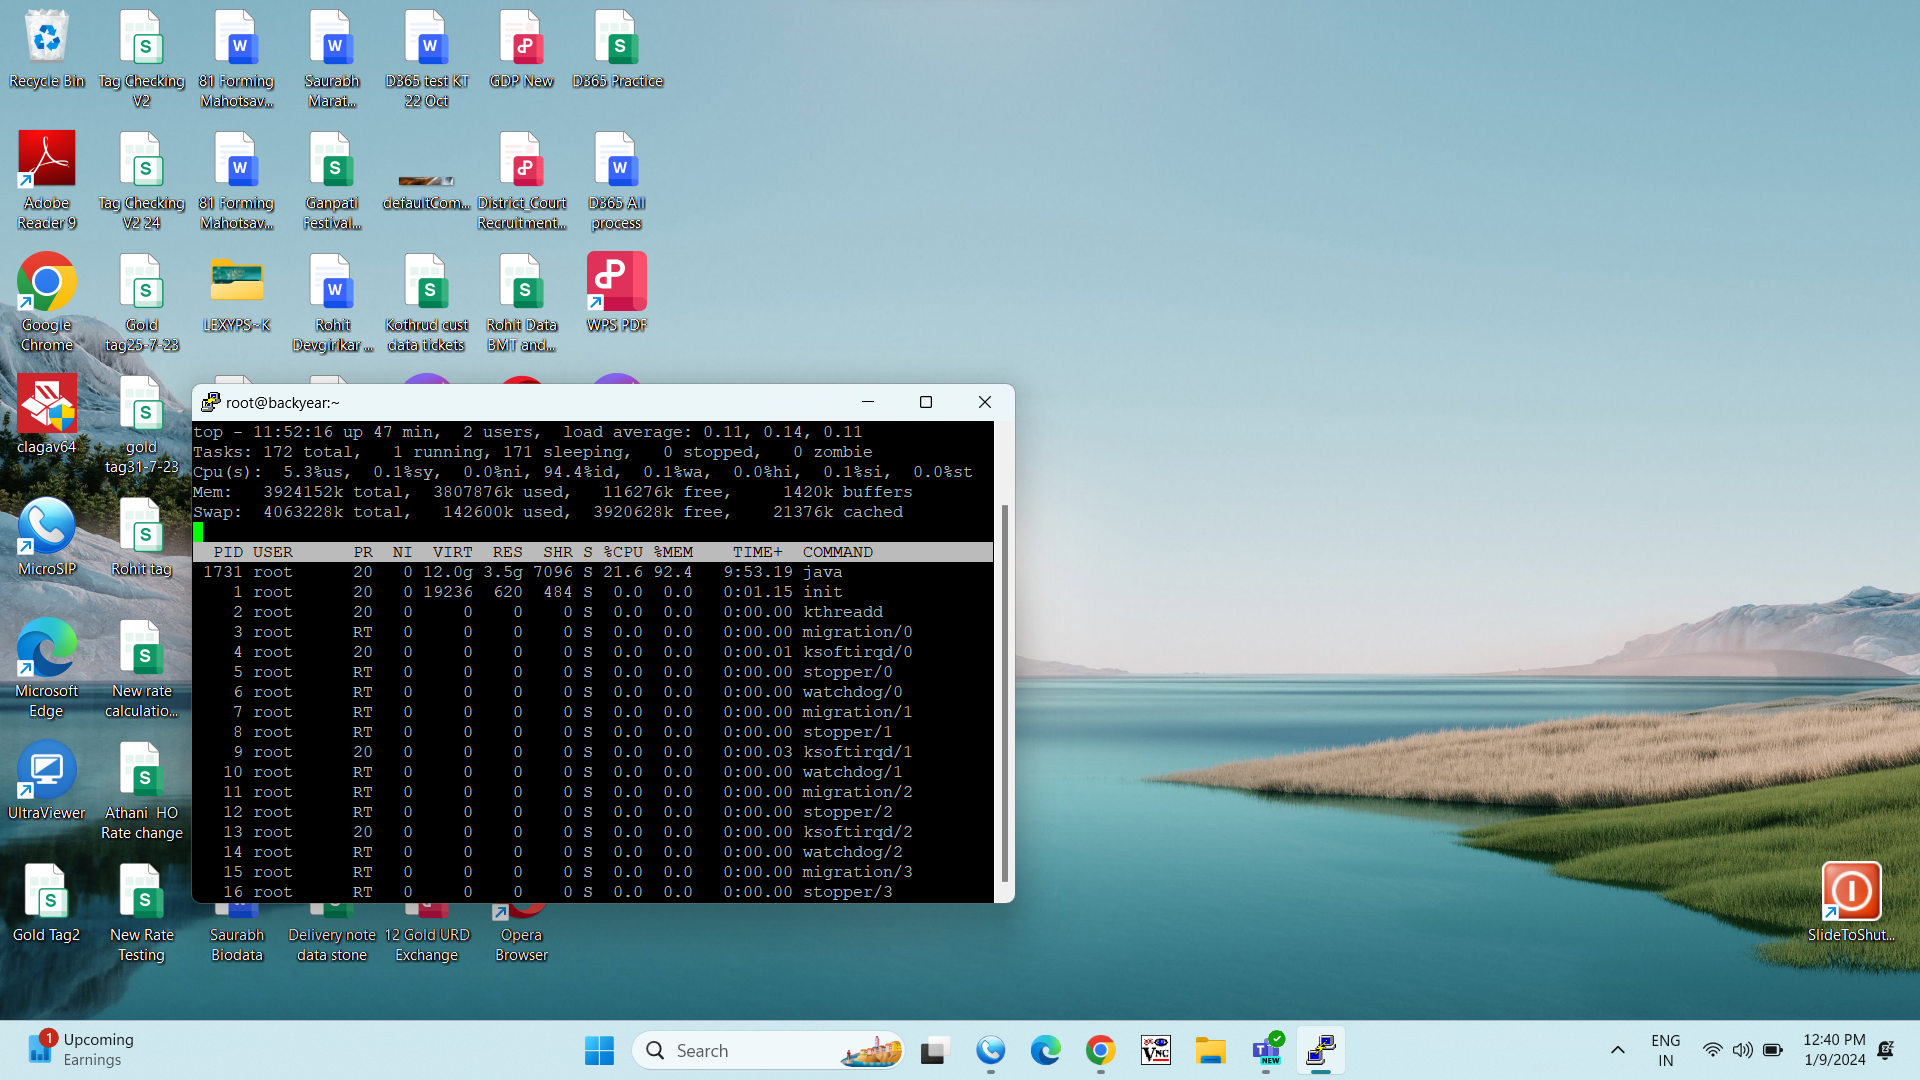Click the taskbar Search box
Screen dimensions: 1920x1080
point(768,1050)
